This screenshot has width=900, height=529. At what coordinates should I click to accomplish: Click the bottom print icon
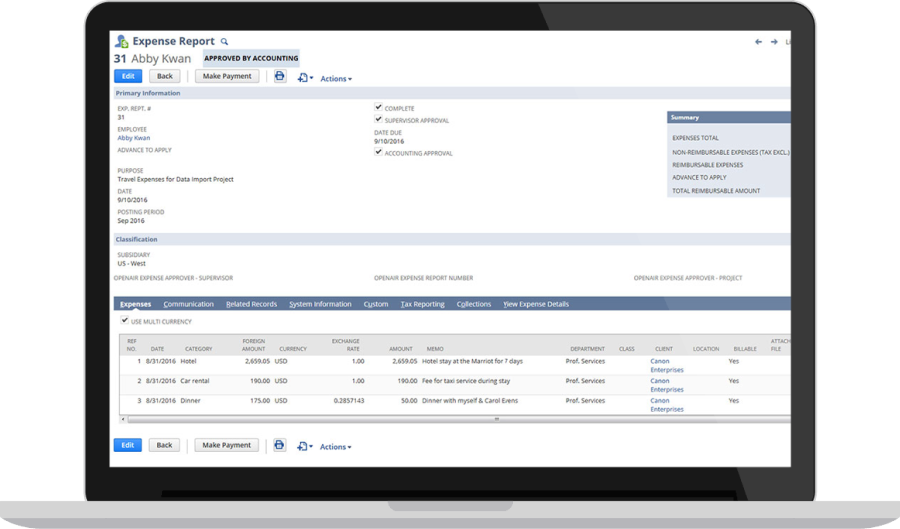(x=280, y=445)
